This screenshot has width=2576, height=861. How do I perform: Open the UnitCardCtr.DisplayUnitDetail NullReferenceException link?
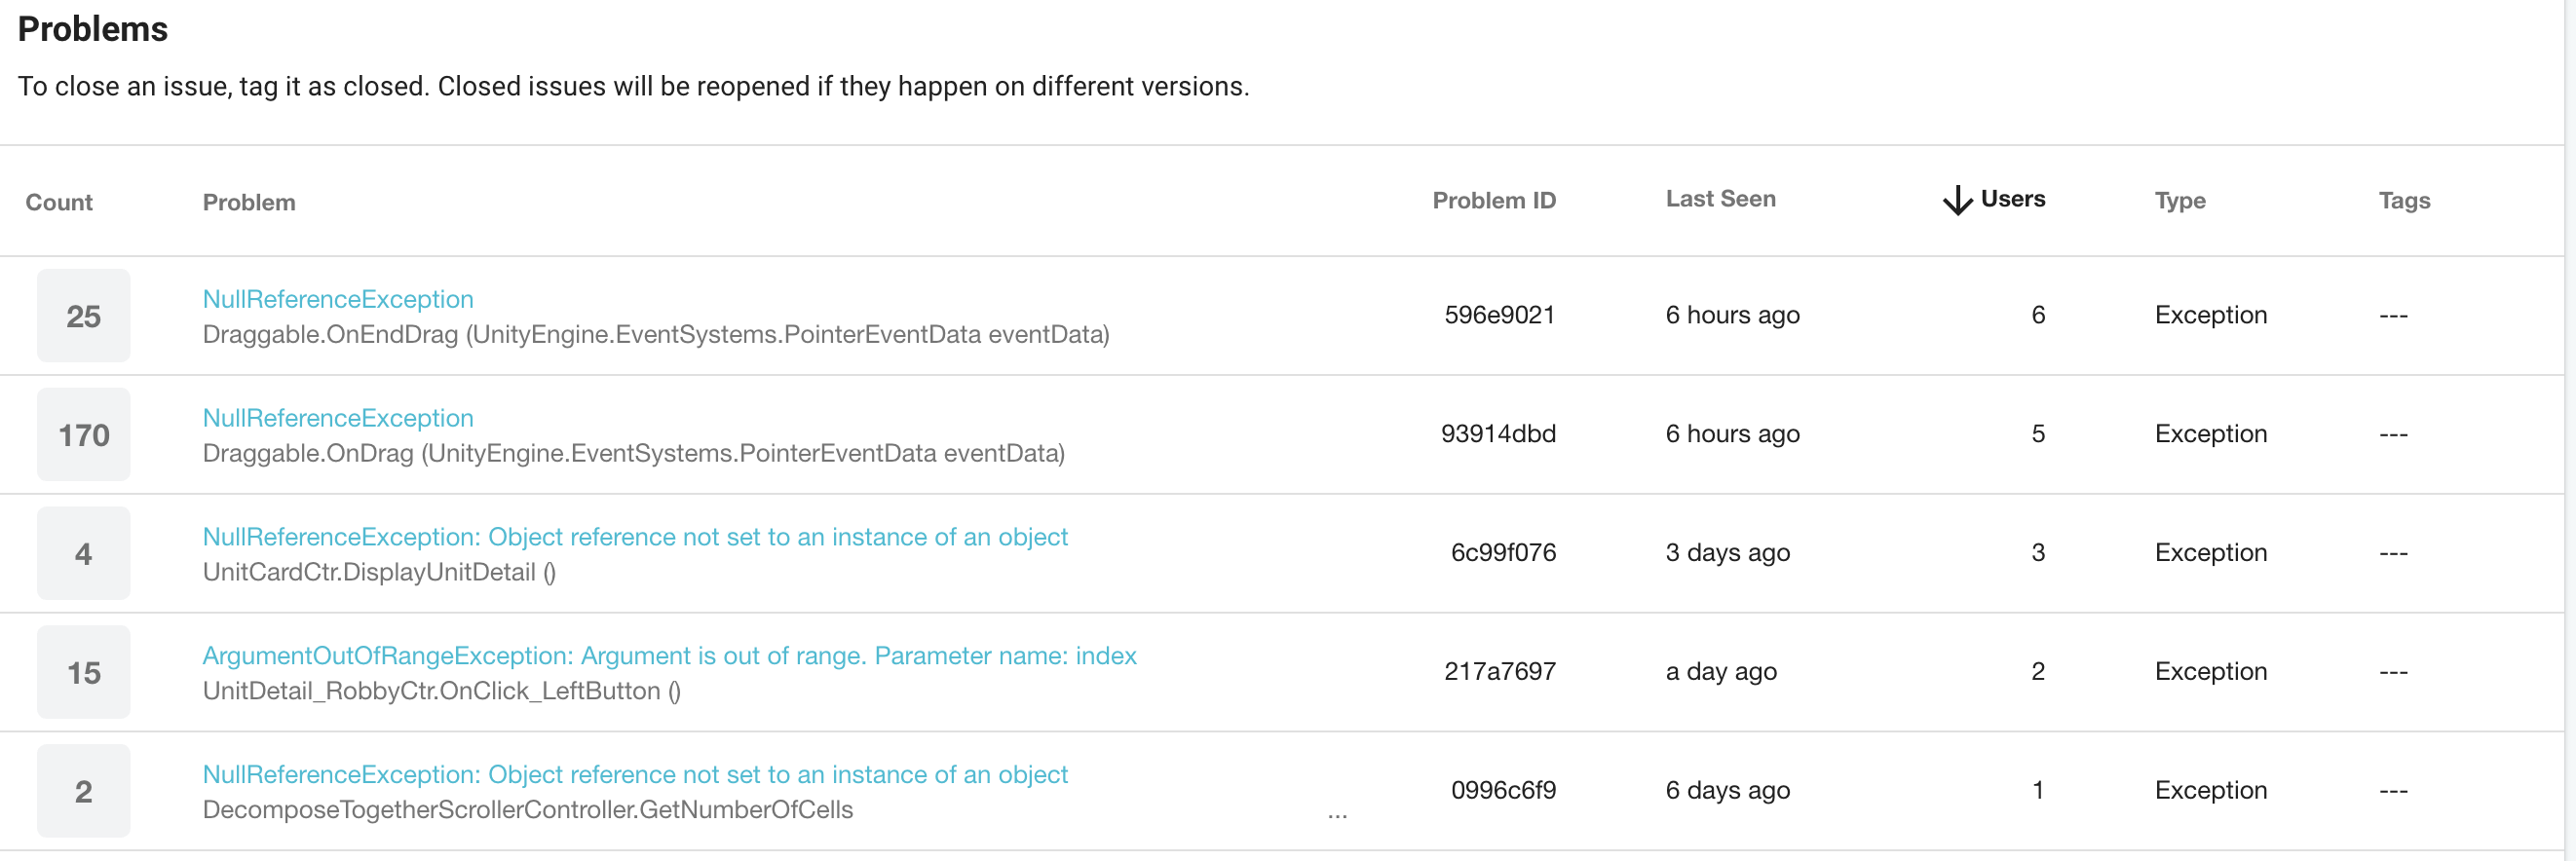coord(635,537)
